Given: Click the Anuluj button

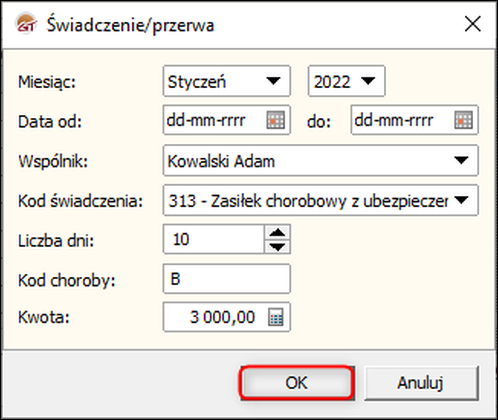Looking at the screenshot, I should click(x=421, y=383).
